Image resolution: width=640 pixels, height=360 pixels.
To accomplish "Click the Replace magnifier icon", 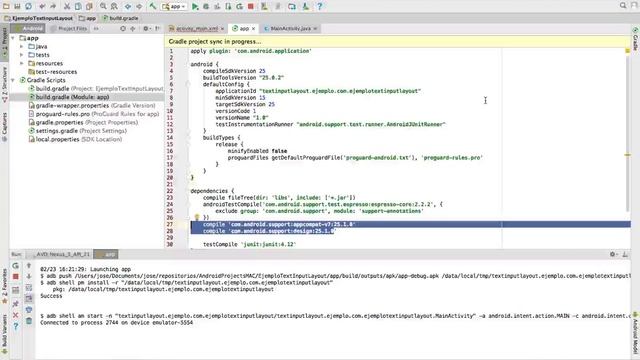I will [x=114, y=6].
